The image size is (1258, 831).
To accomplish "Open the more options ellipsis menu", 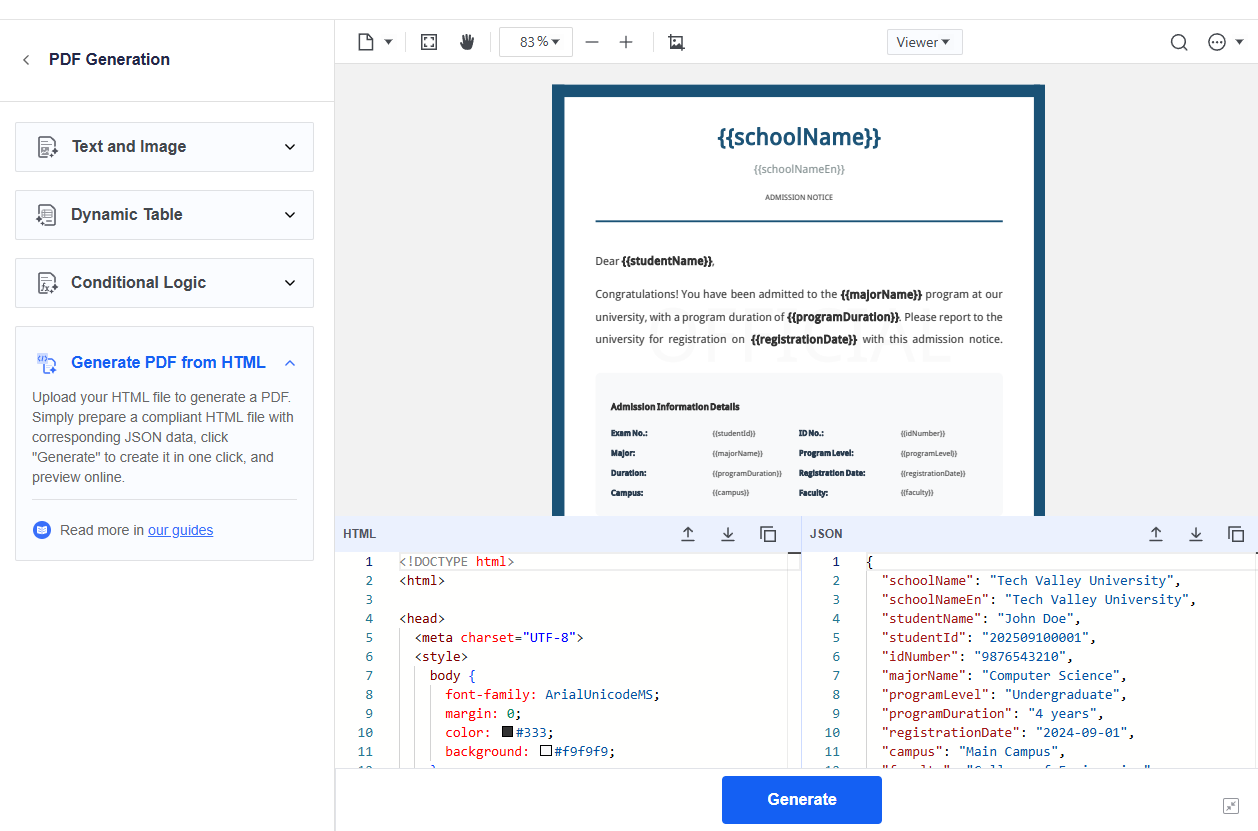I will (x=1216, y=42).
